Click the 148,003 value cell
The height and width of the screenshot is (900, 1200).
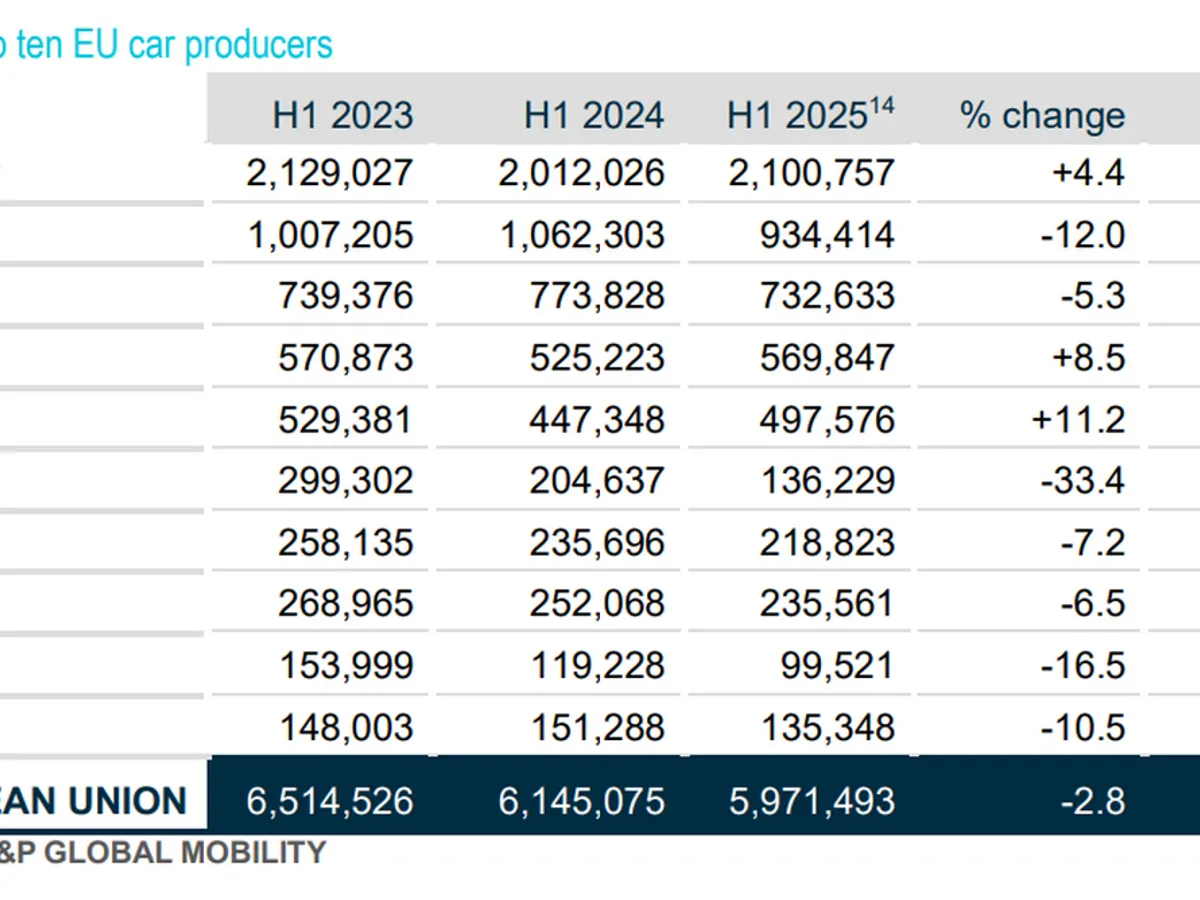pyautogui.click(x=345, y=727)
